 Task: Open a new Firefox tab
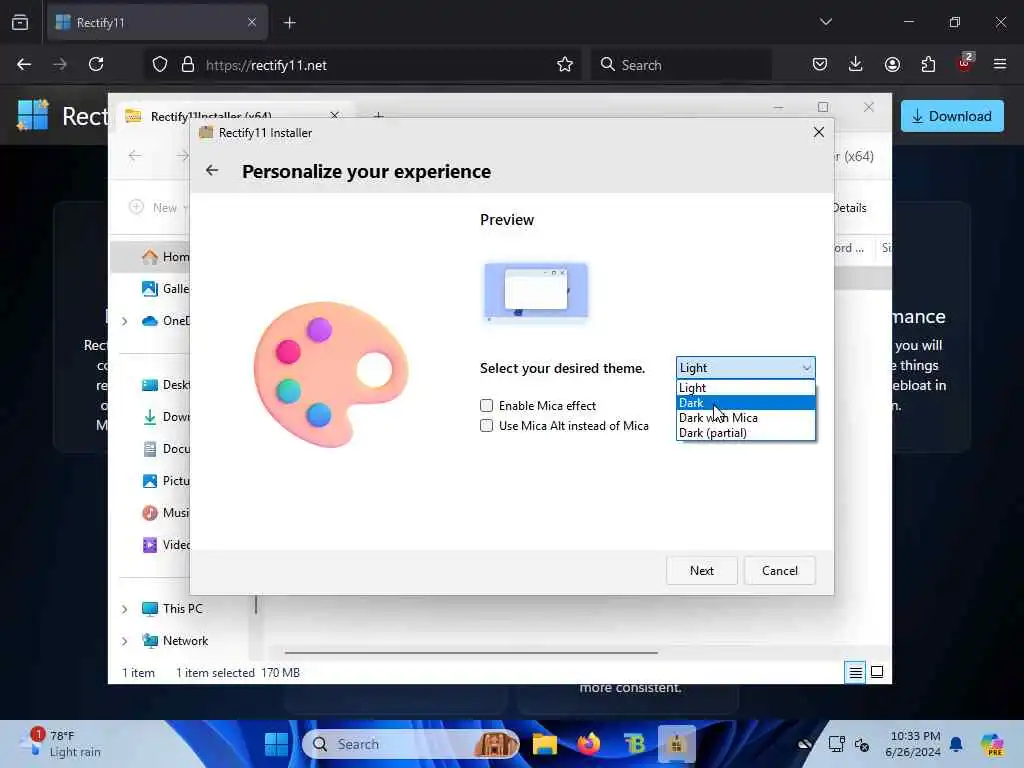290,23
